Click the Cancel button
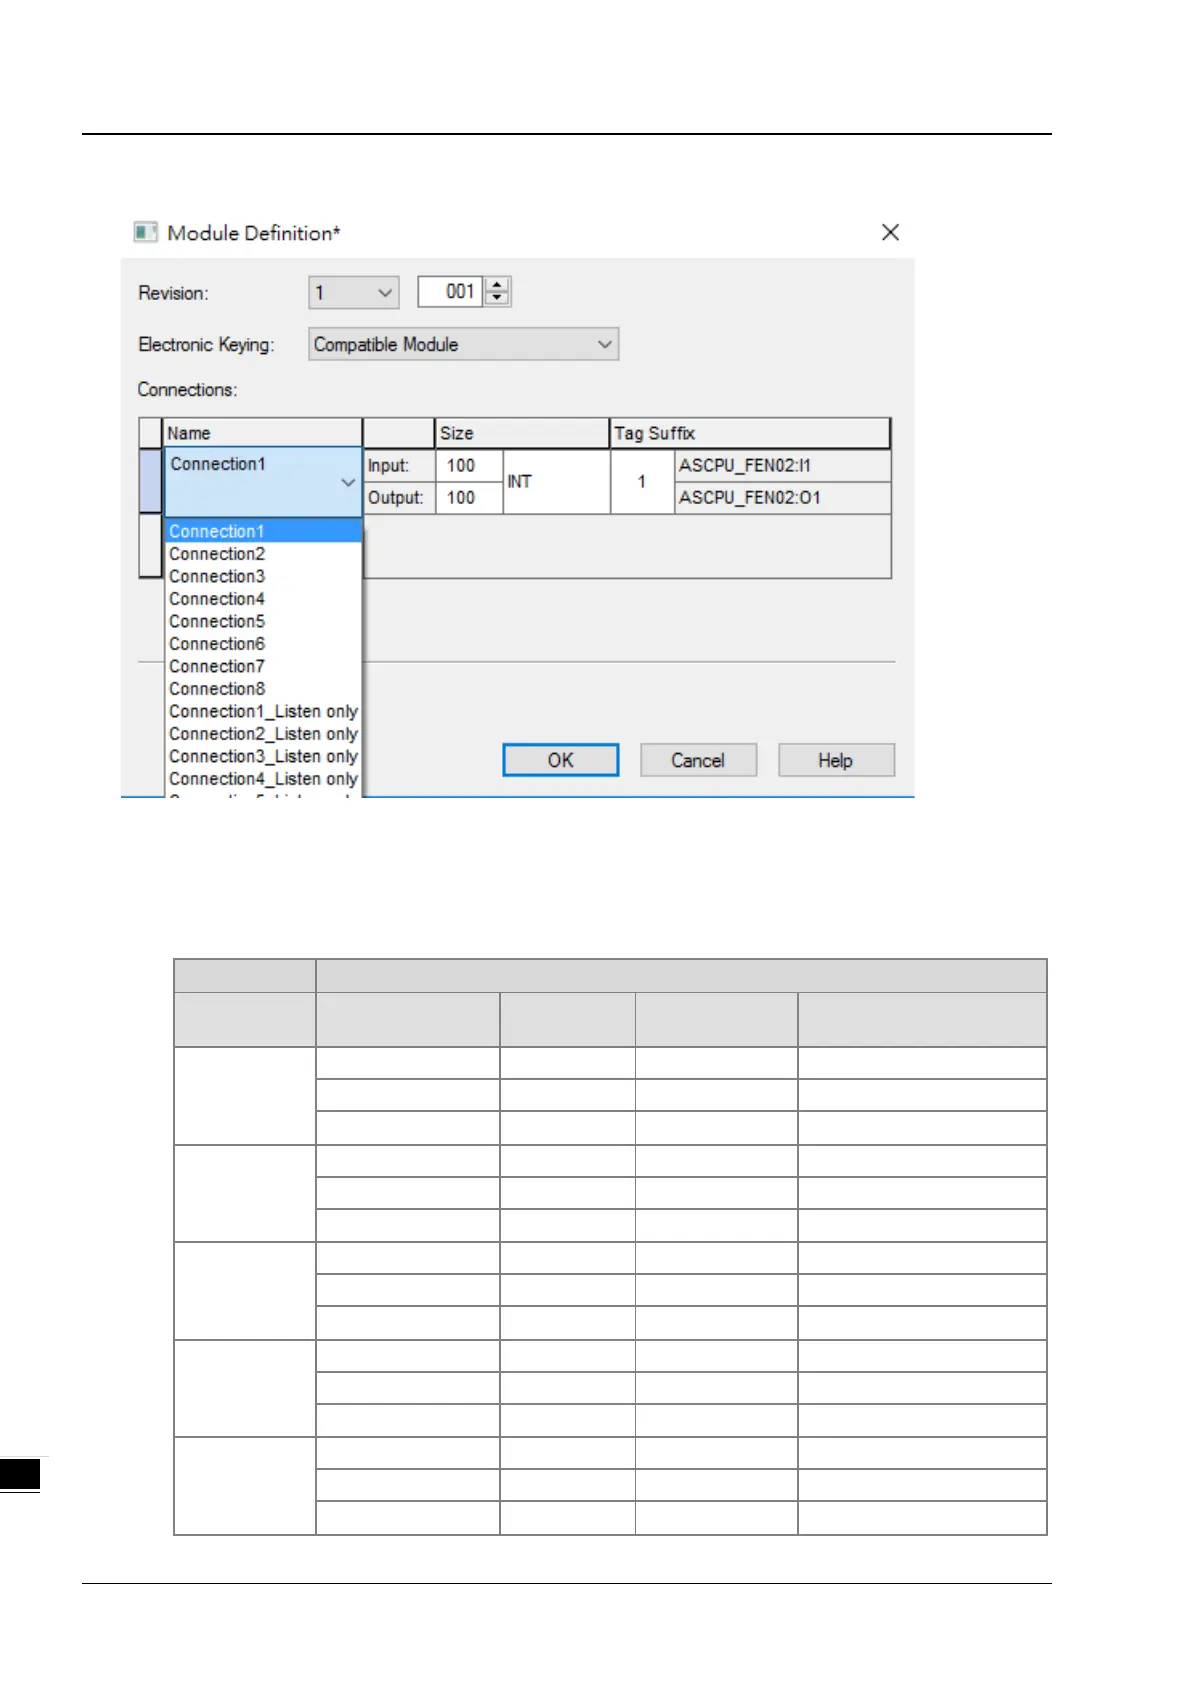The image size is (1191, 1684). (698, 760)
